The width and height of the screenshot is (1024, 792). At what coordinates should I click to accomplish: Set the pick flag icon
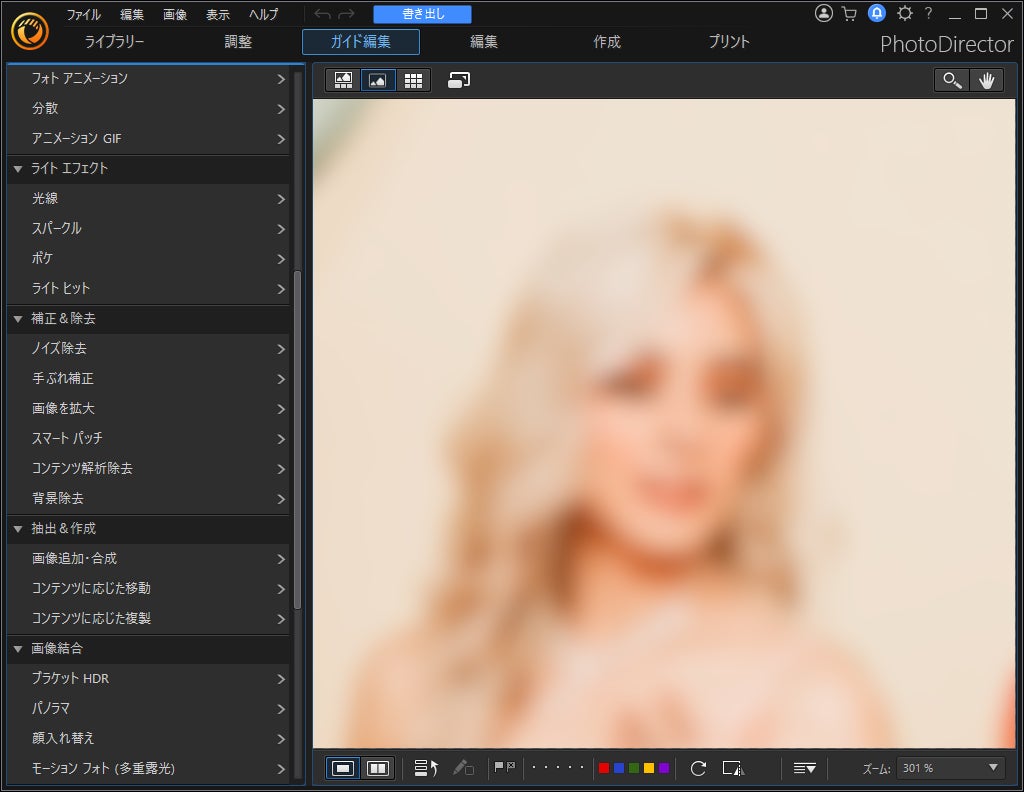tap(499, 767)
